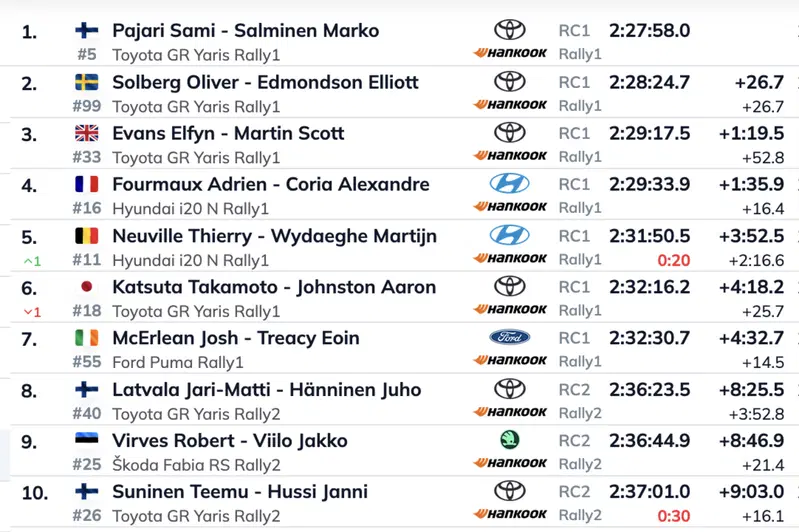Click the red position-down indicator under 6.
Viewport: 799px width, 532px height.
(32, 312)
